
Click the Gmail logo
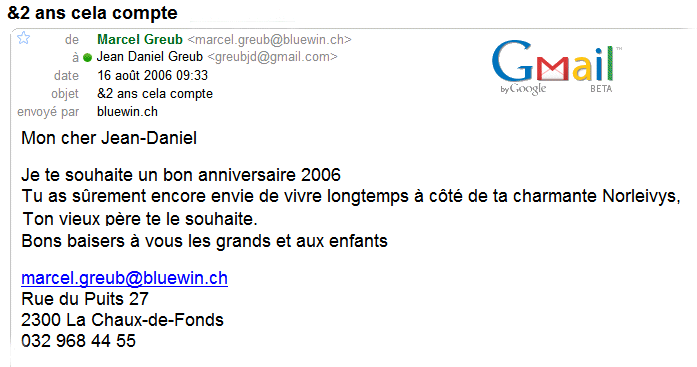click(x=557, y=68)
